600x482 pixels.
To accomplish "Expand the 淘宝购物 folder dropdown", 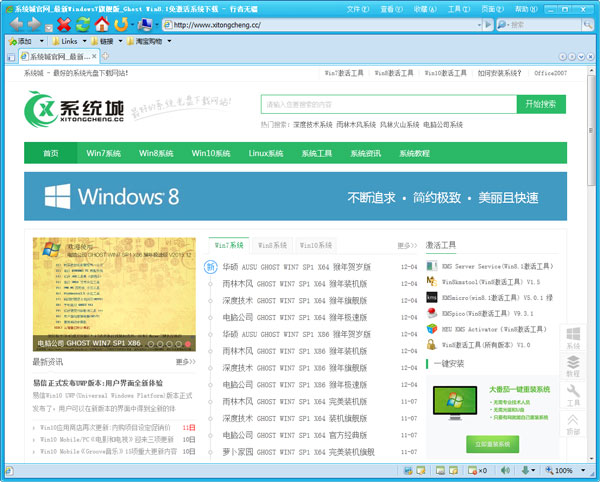I will click(169, 41).
